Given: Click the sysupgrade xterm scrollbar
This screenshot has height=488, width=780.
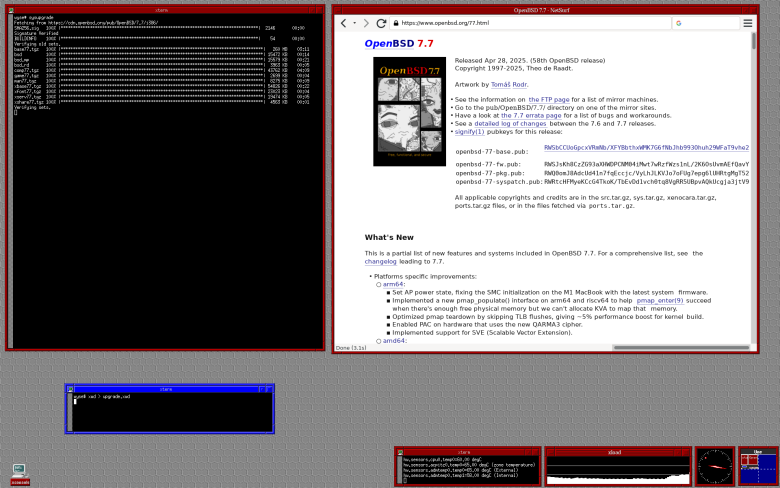Looking at the screenshot, I should pyautogui.click(x=10, y=181).
